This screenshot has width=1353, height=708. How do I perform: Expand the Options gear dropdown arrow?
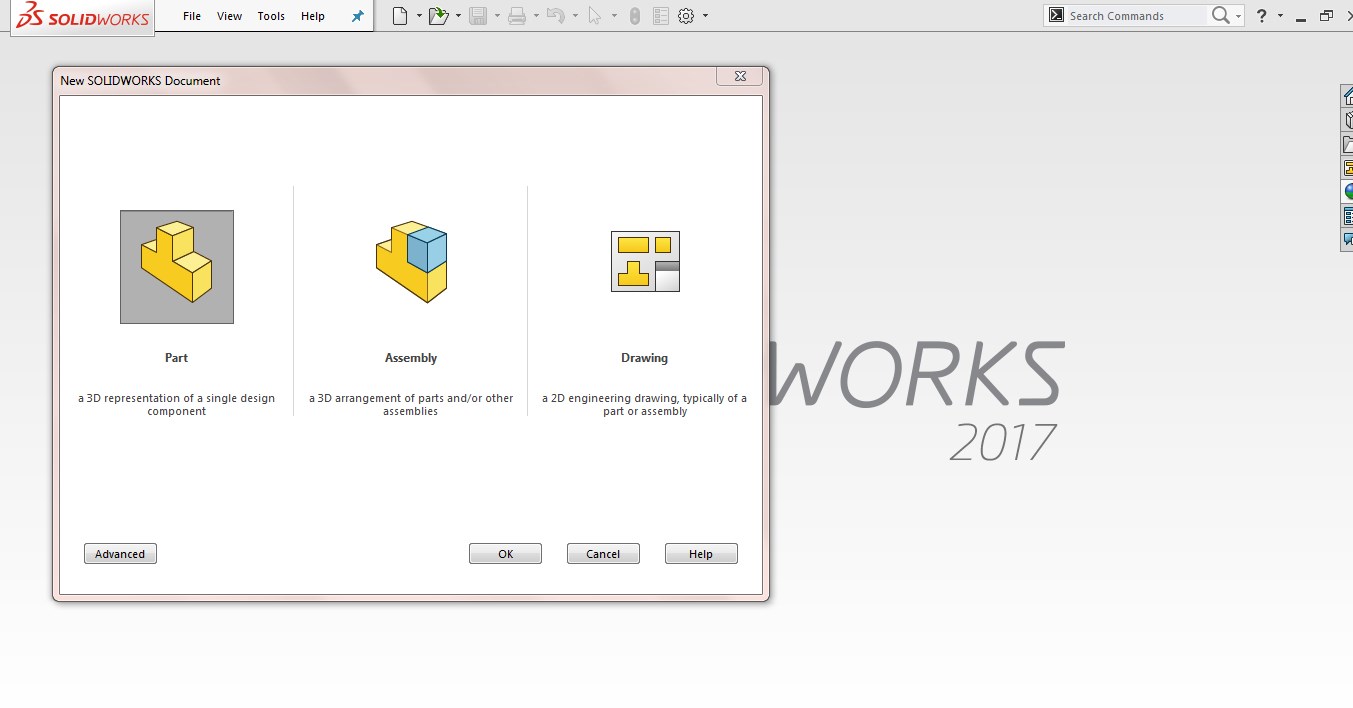(x=705, y=16)
